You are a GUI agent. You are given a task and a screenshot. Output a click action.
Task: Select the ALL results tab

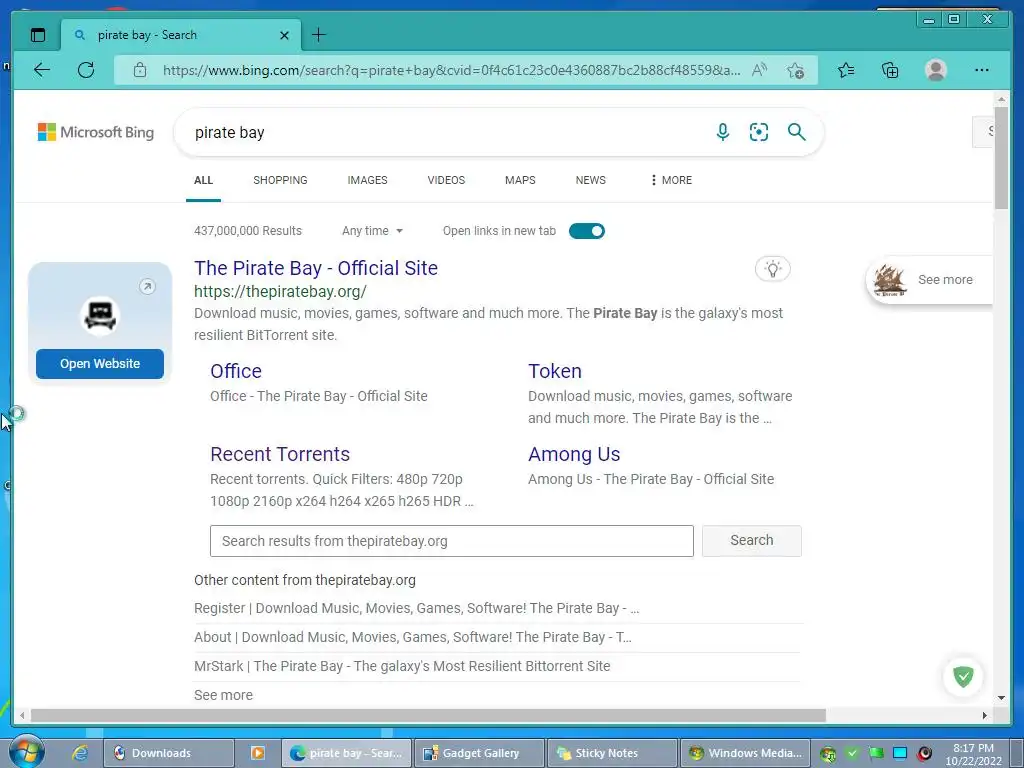pyautogui.click(x=203, y=180)
